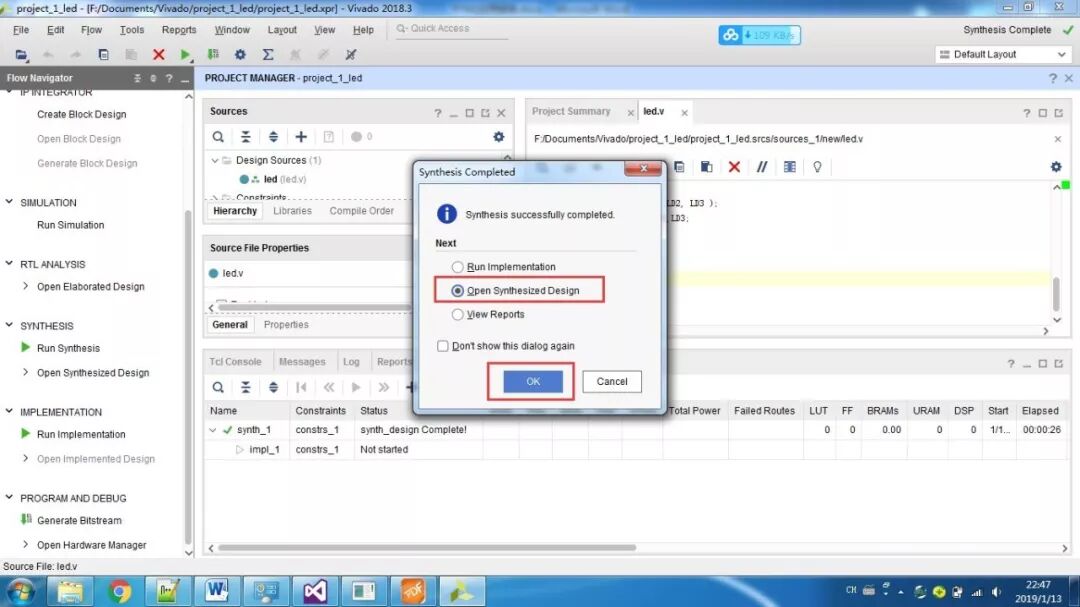1080x607 pixels.
Task: Collapse PROGRAM AND DEBUG section
Action: click(x=9, y=497)
